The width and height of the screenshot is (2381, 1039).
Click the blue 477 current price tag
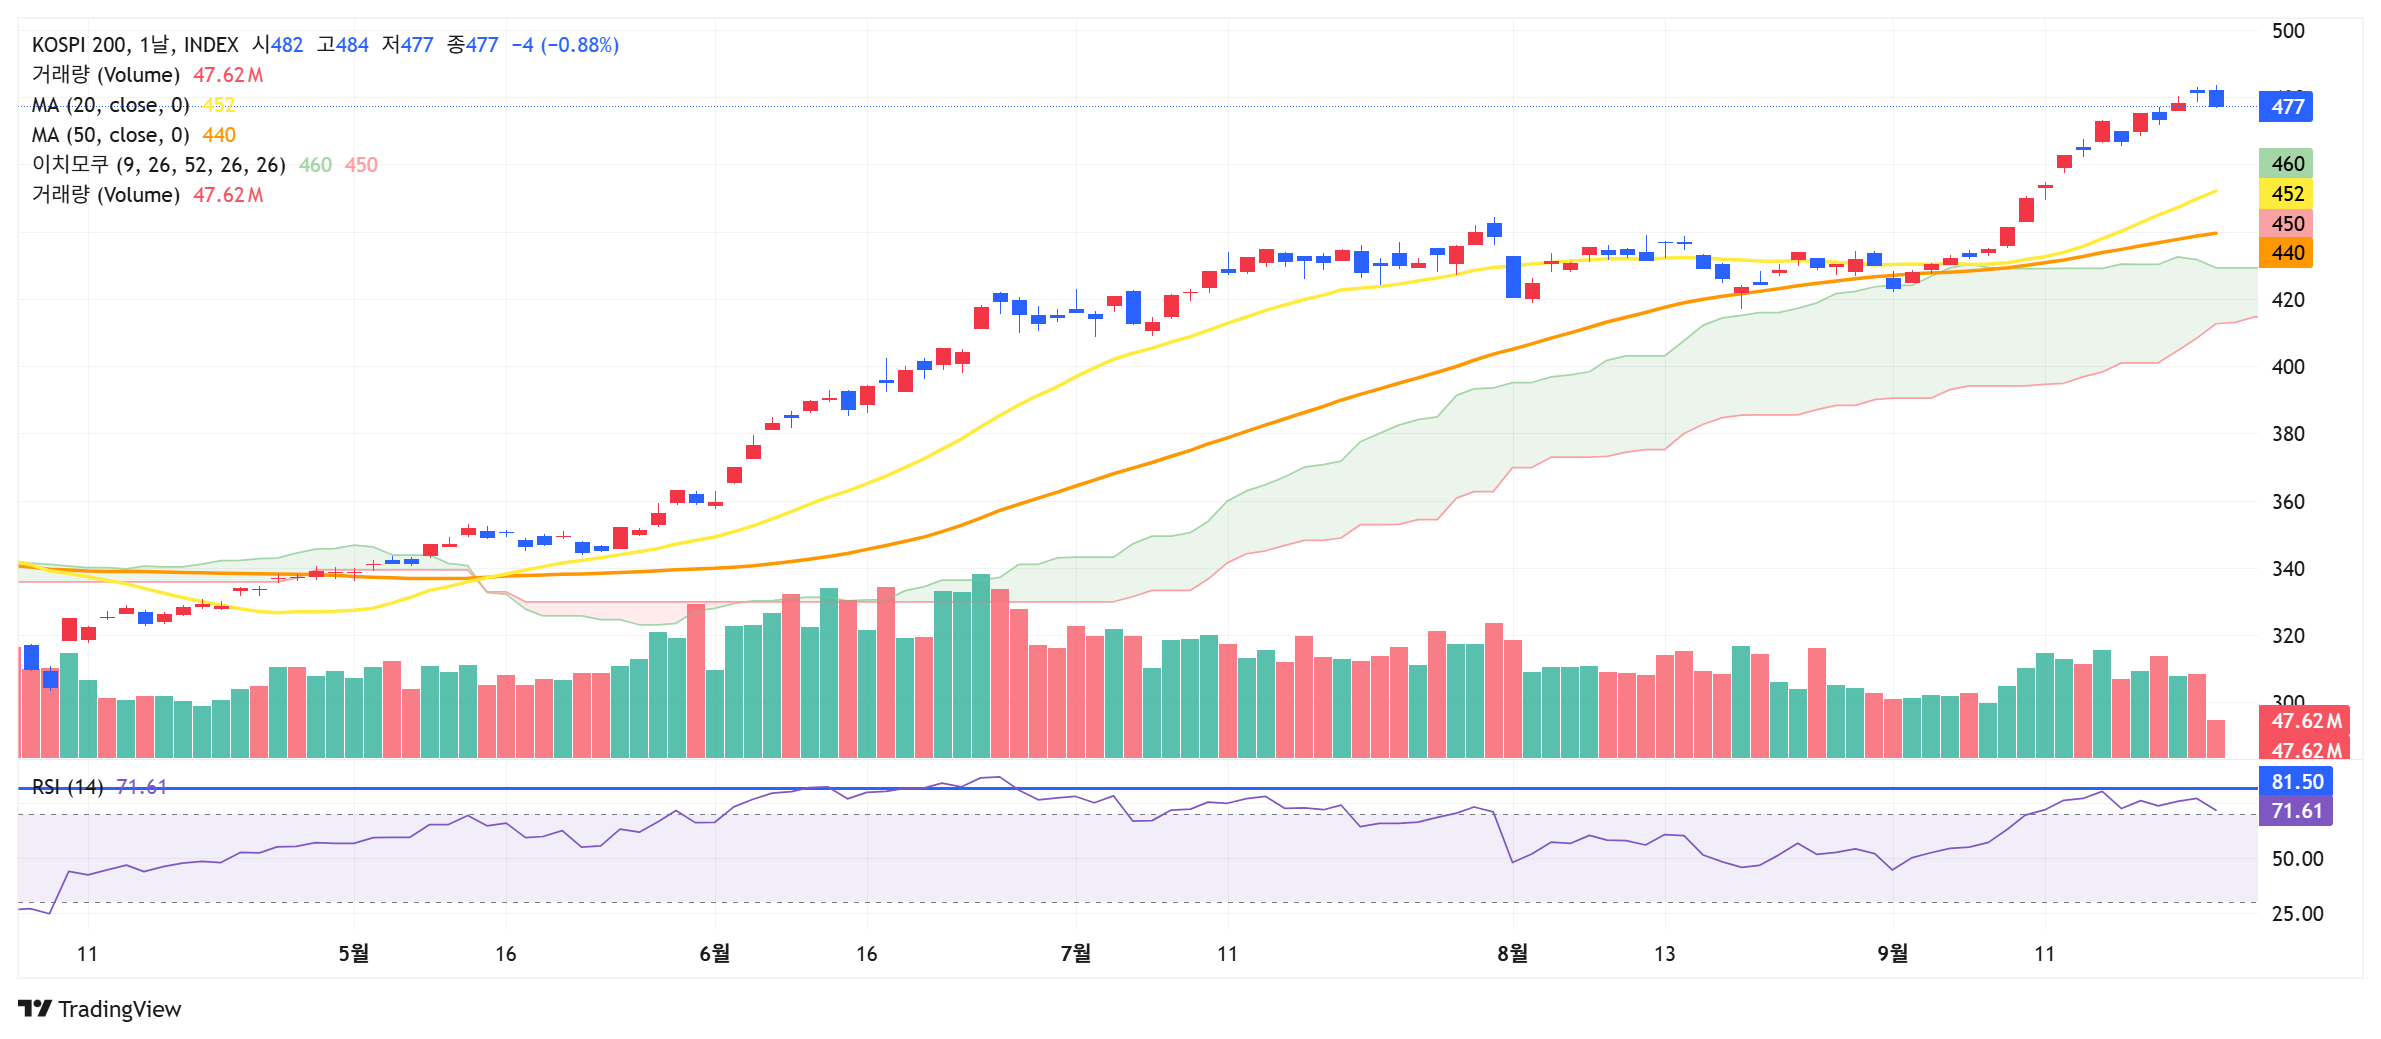(2286, 107)
